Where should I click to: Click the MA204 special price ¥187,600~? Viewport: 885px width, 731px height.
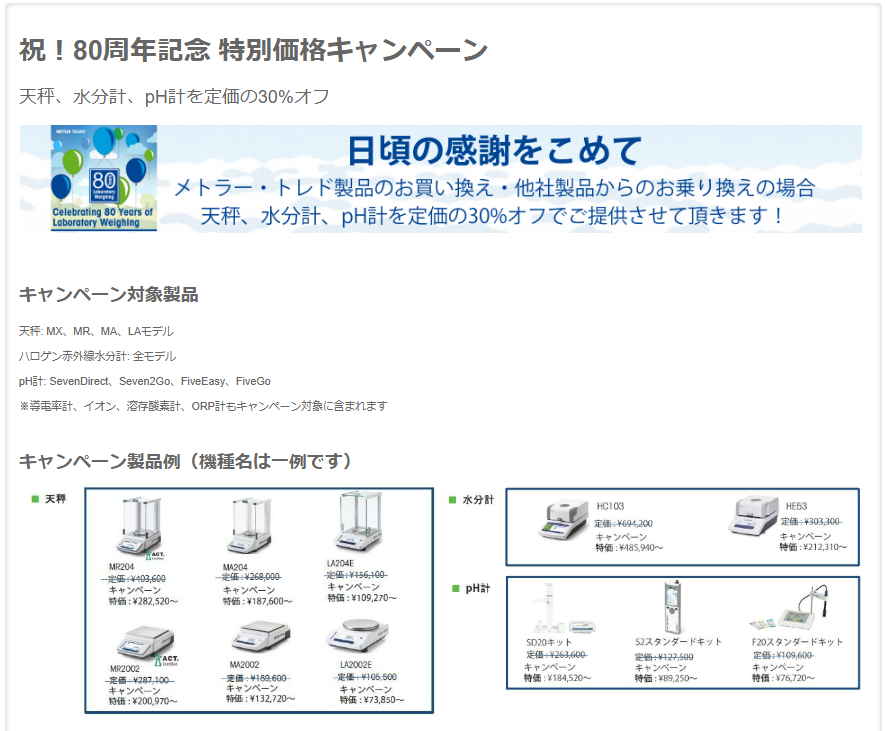257,601
